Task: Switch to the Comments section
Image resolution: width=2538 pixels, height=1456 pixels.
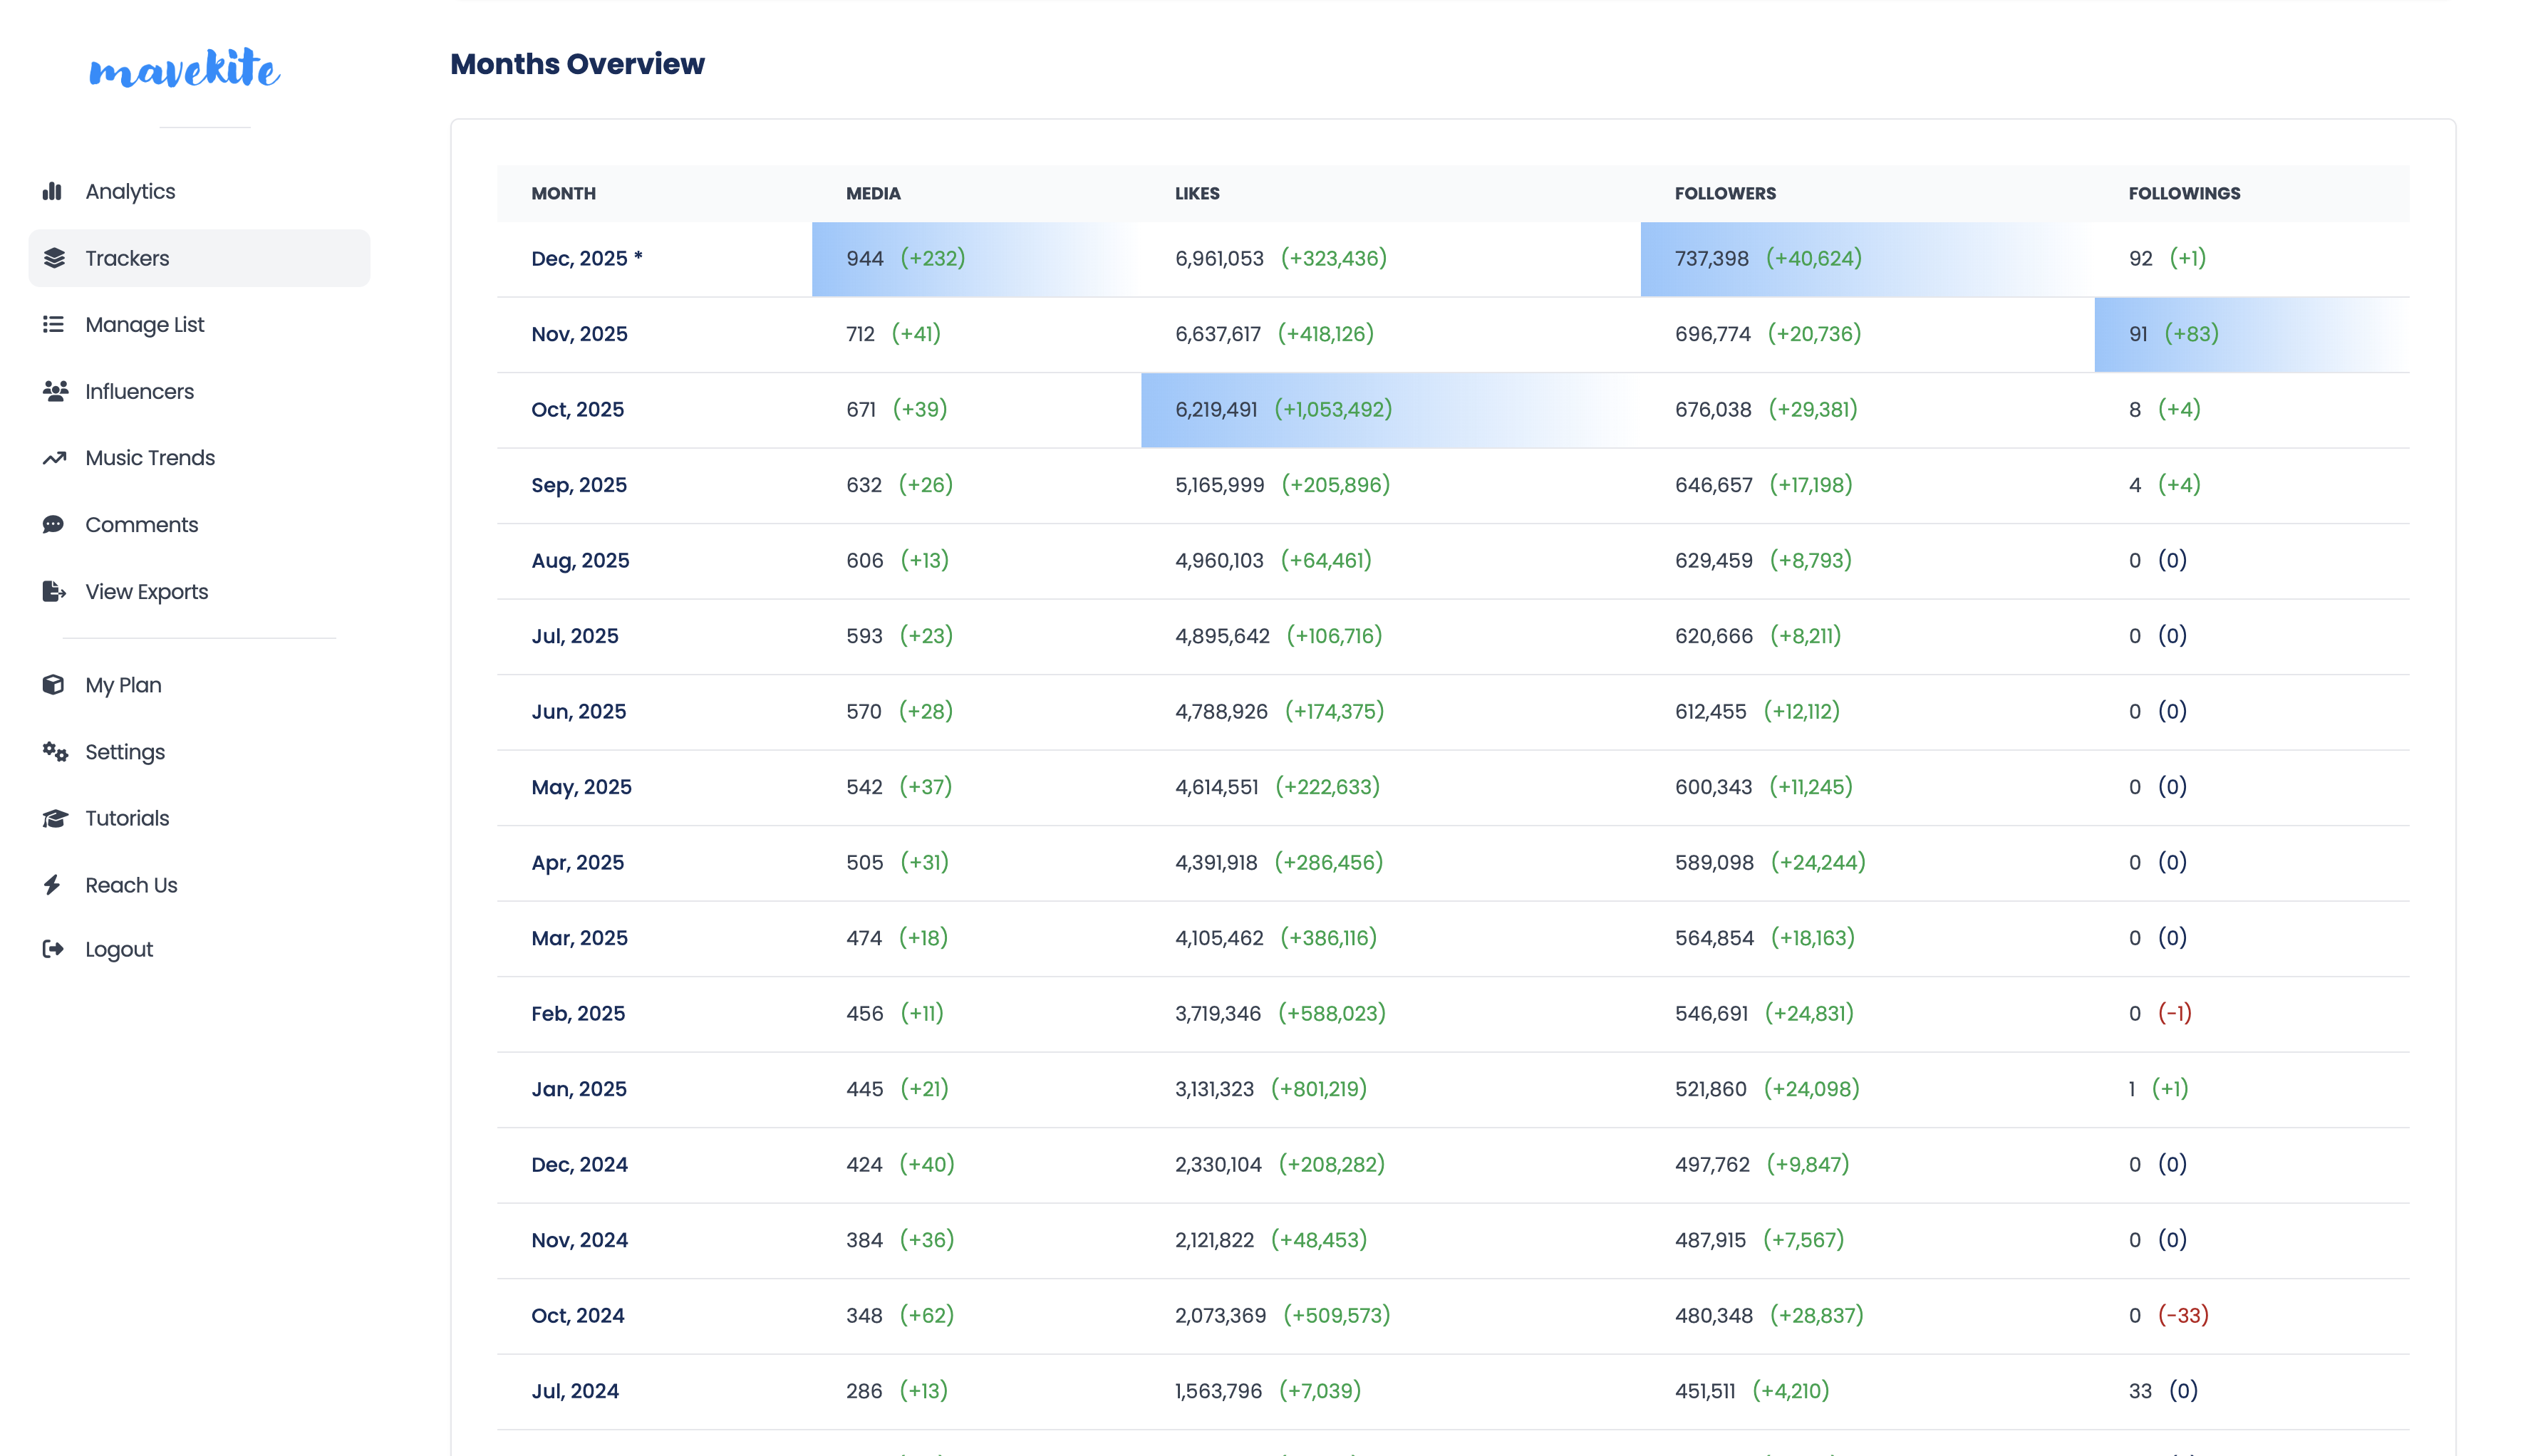Action: pyautogui.click(x=141, y=524)
